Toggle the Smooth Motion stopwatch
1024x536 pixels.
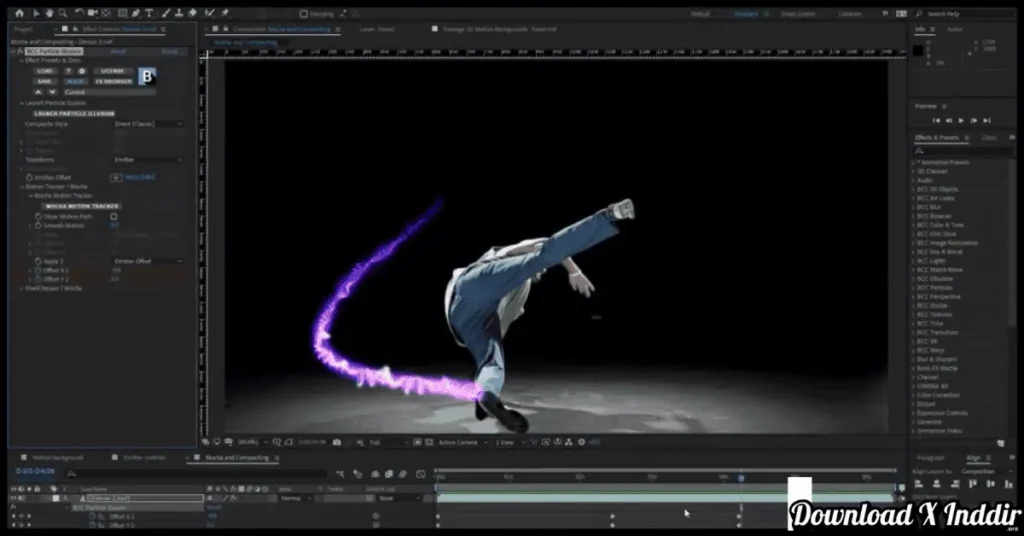coord(38,225)
